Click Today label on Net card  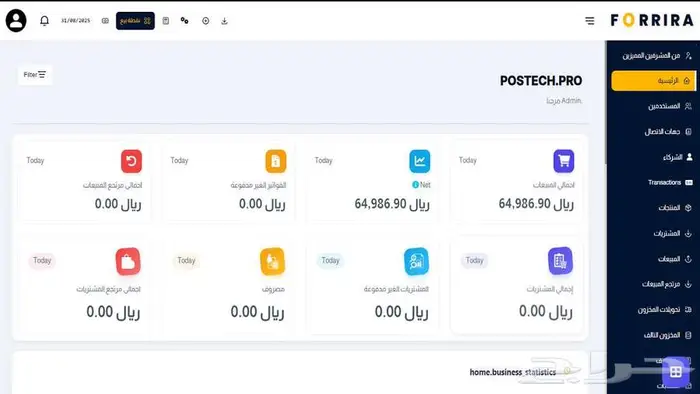[324, 160]
